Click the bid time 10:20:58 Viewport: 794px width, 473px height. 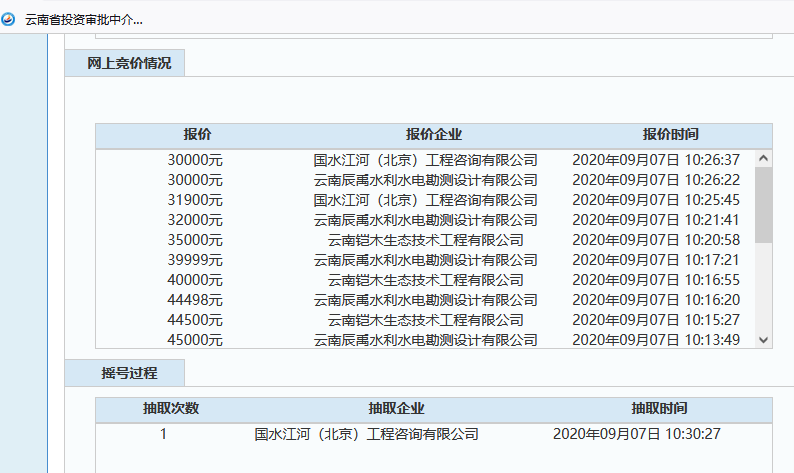pos(656,240)
